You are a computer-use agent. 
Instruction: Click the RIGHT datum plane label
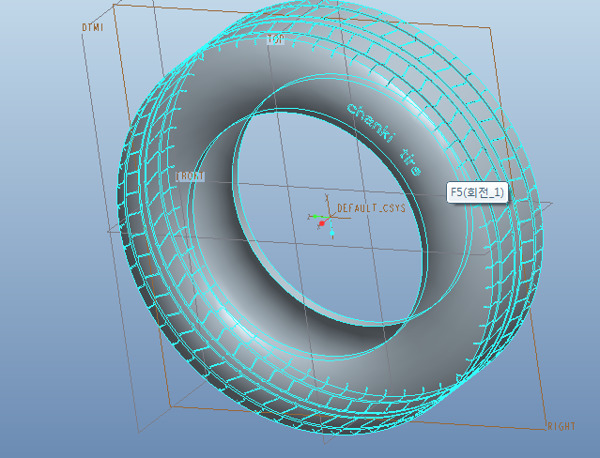pyautogui.click(x=561, y=426)
